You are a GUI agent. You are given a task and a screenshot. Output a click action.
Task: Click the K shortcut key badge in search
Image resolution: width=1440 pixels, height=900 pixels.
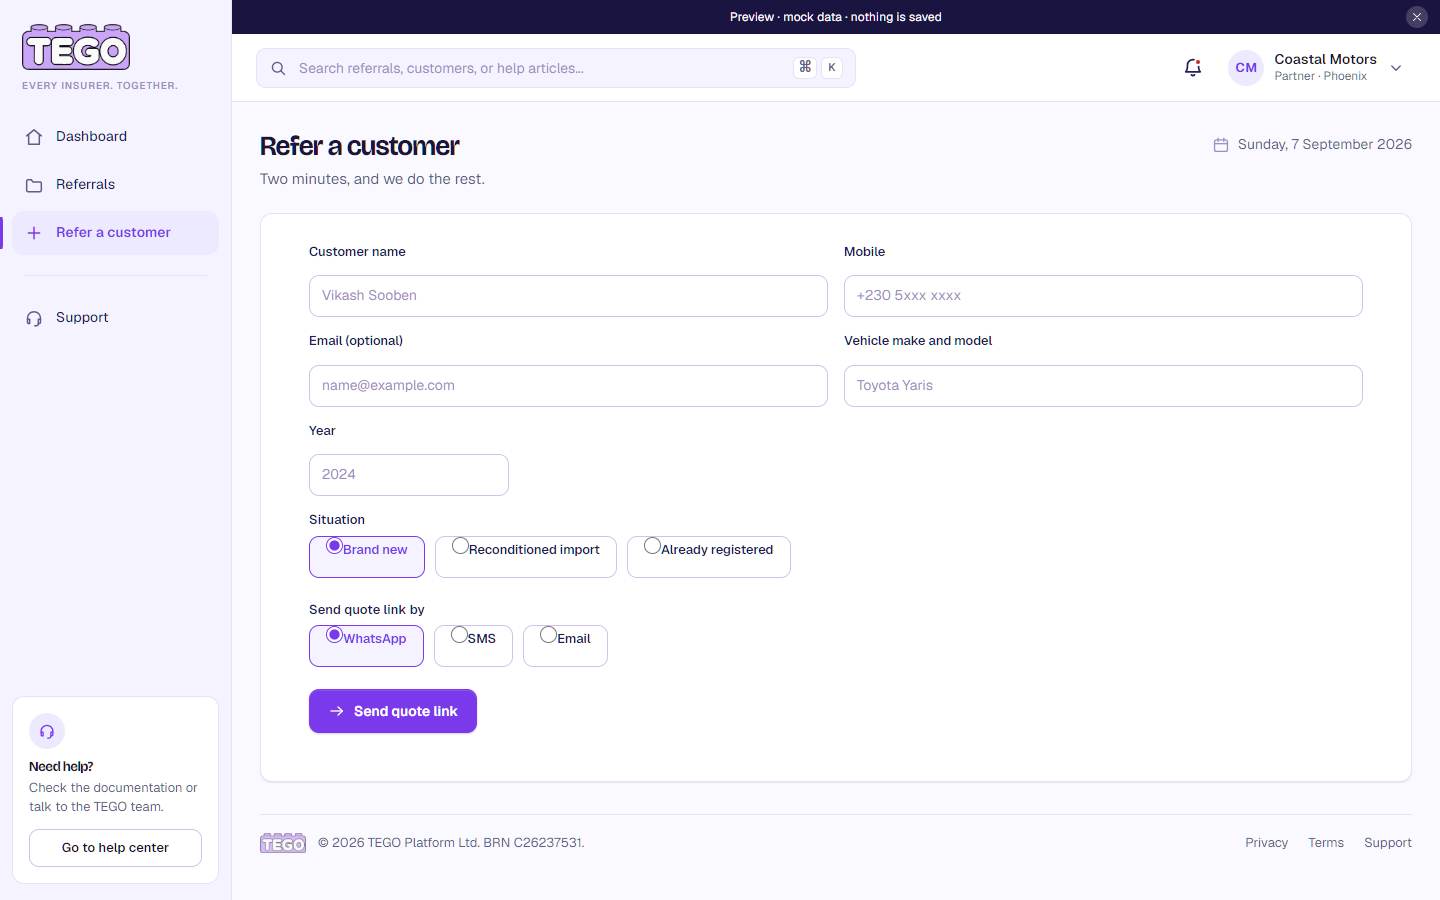point(831,68)
